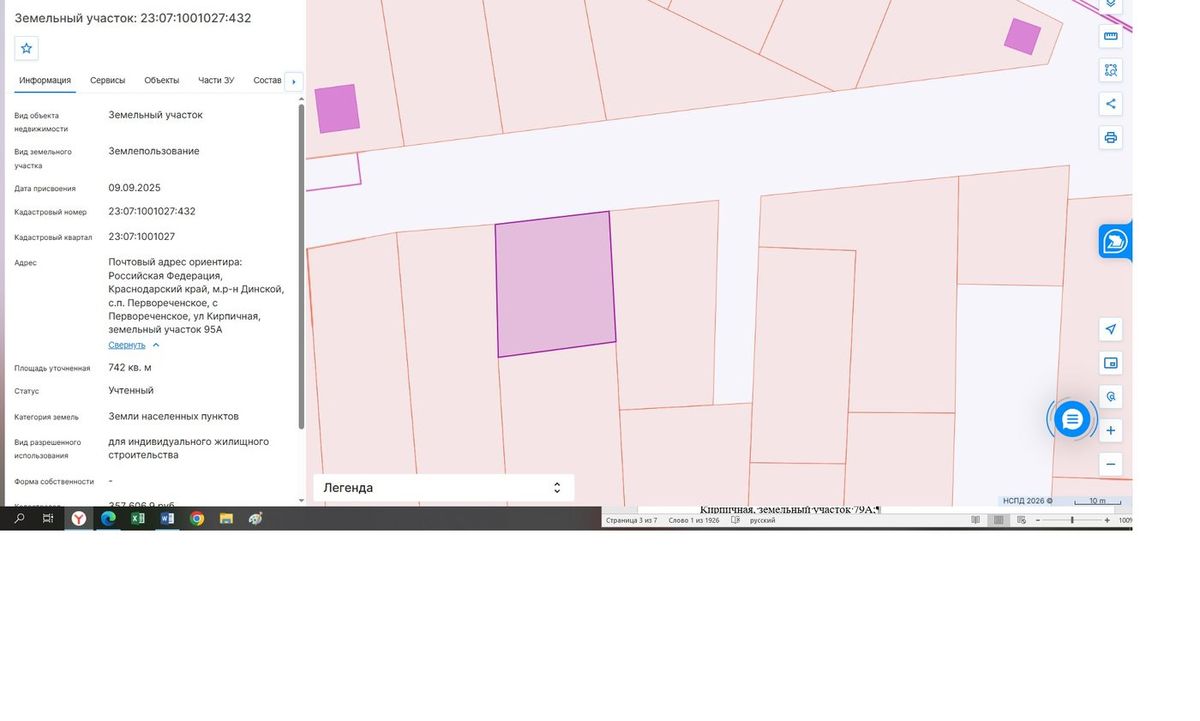Image resolution: width=1200 pixels, height=721 pixels.
Task: Switch Word to Web Layout view
Action: tap(1020, 520)
